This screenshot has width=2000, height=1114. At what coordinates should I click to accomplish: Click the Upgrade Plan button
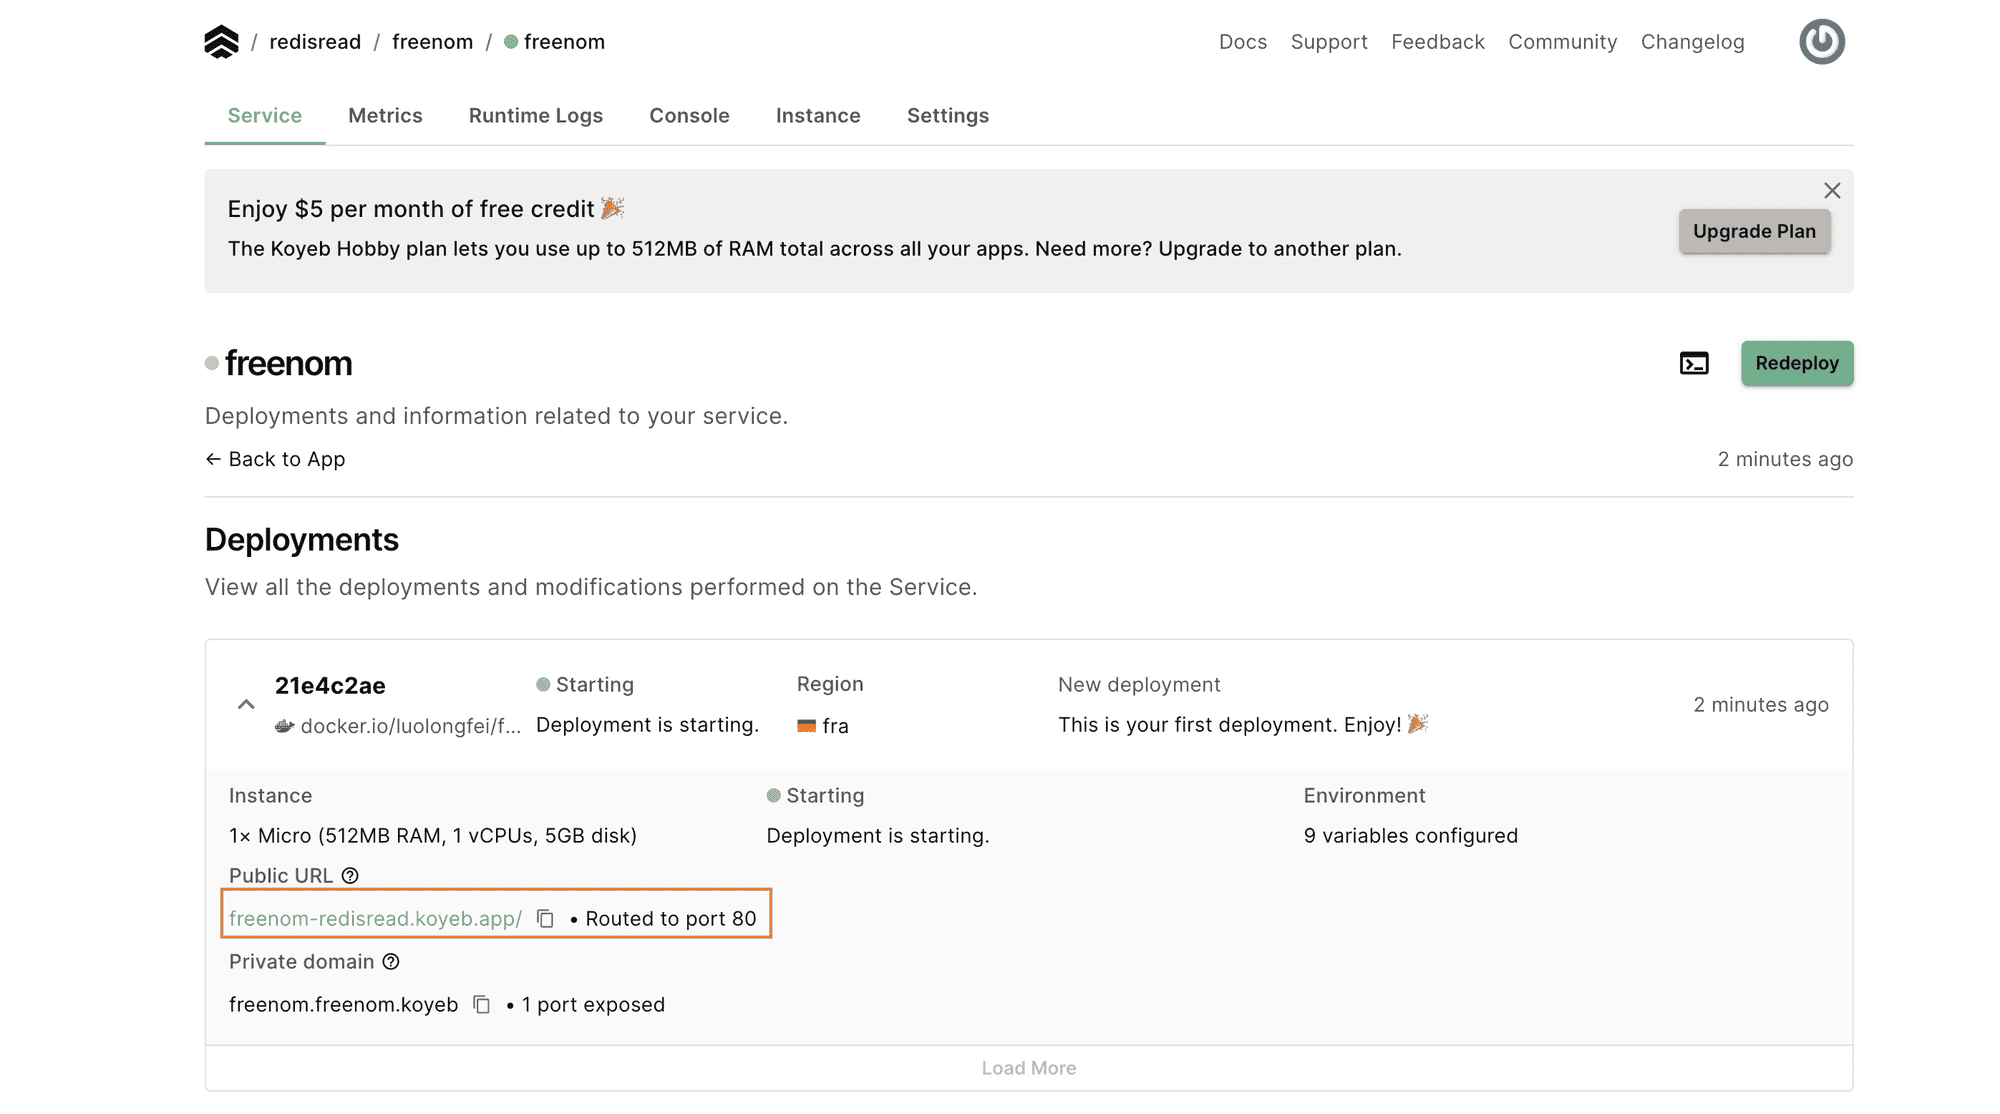pyautogui.click(x=1754, y=231)
